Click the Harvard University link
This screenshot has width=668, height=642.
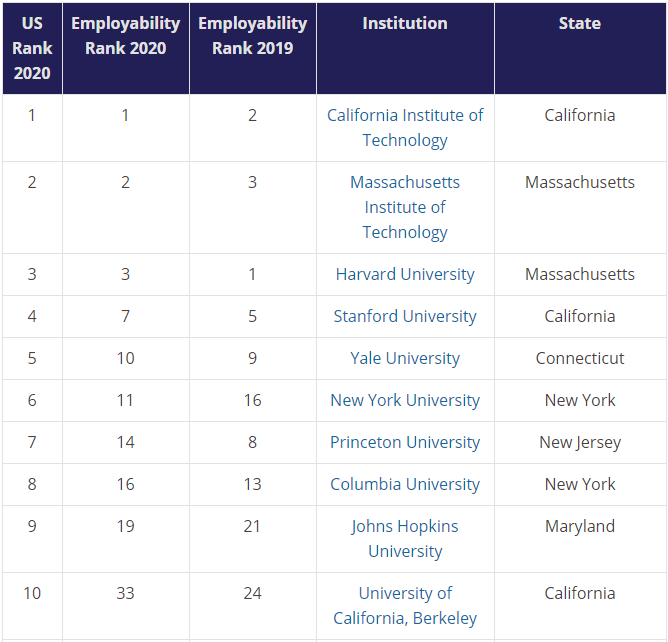405,274
